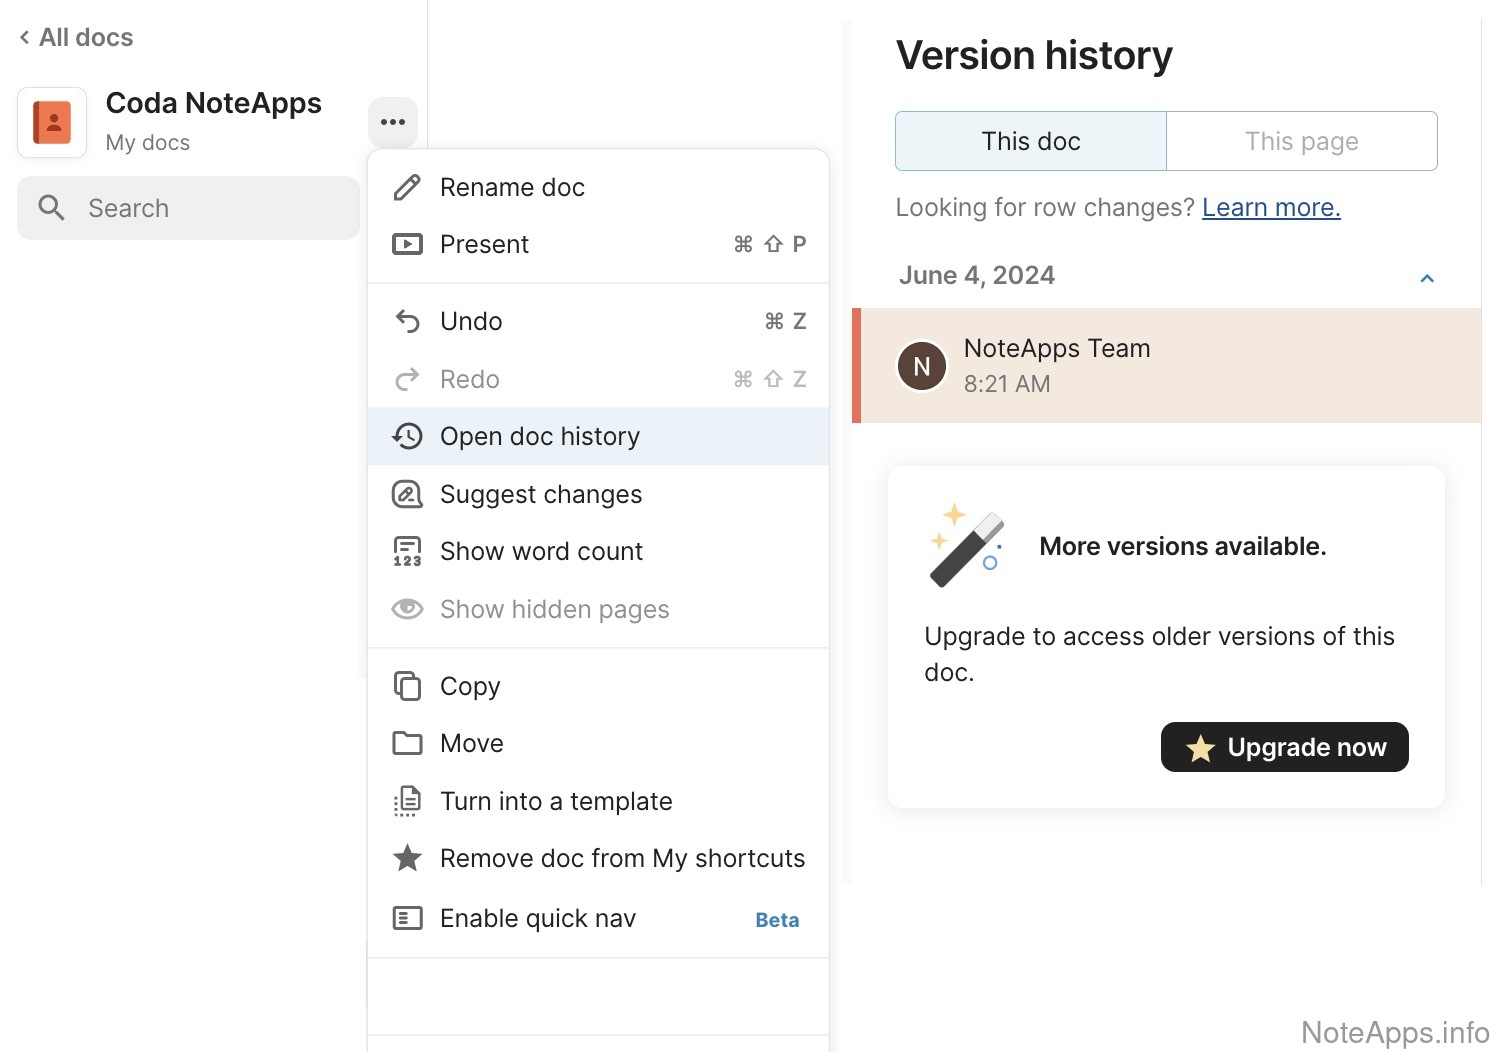Collapse the June 4, 2024 section
Viewport: 1492px width, 1052px height.
1427,278
